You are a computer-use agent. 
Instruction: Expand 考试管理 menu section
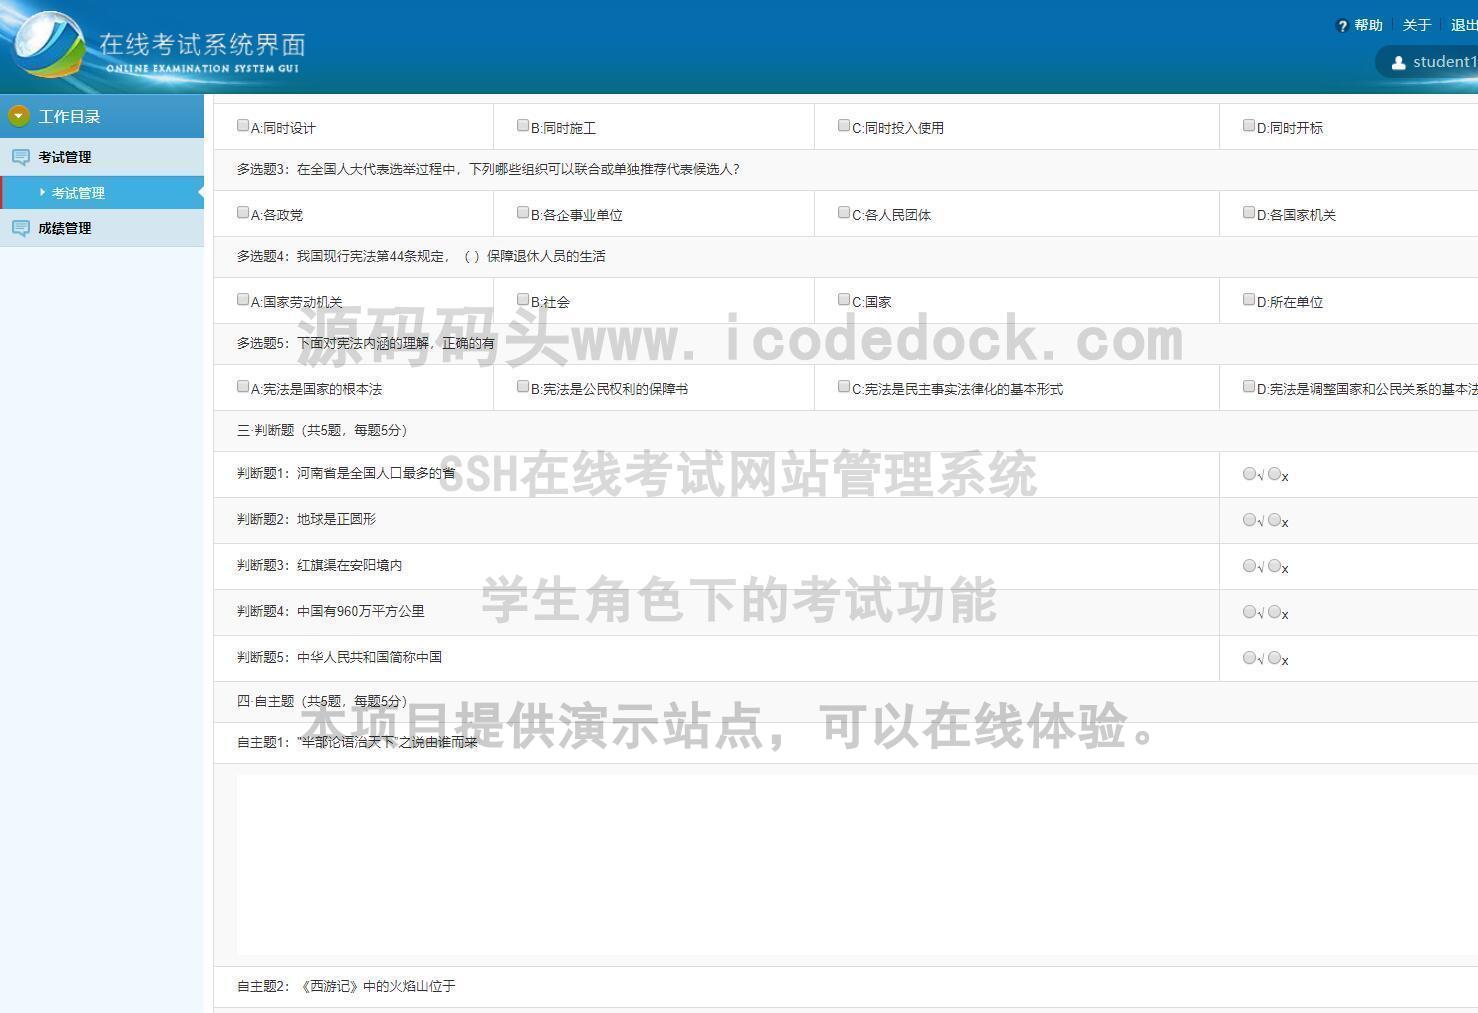click(x=102, y=157)
